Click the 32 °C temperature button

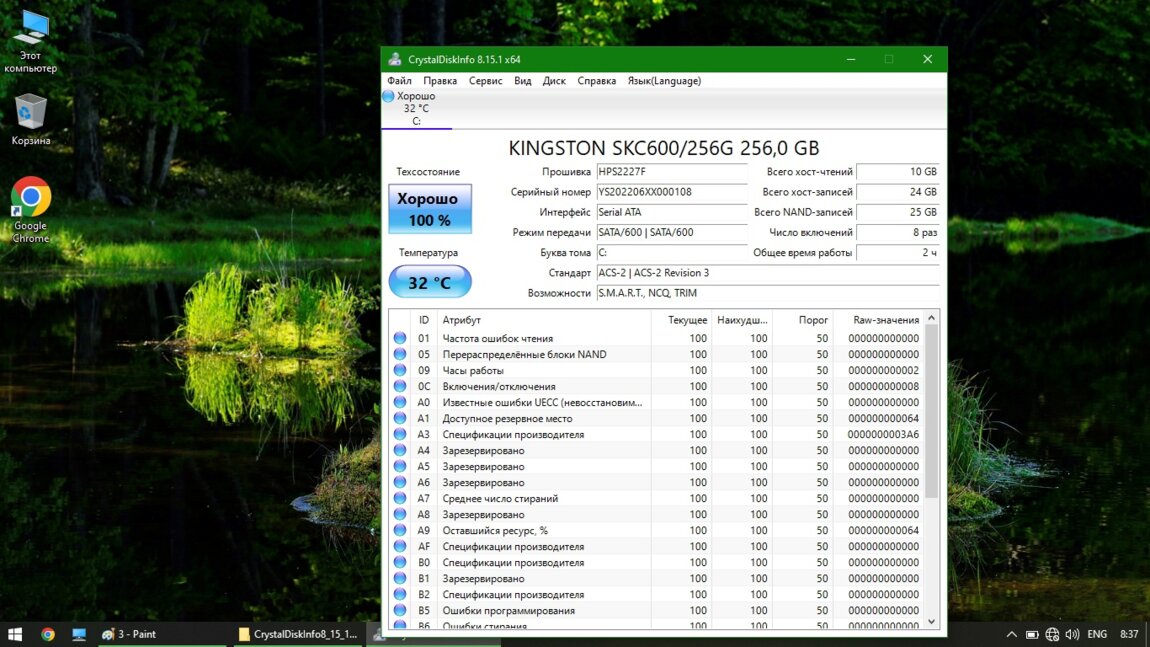click(x=429, y=283)
